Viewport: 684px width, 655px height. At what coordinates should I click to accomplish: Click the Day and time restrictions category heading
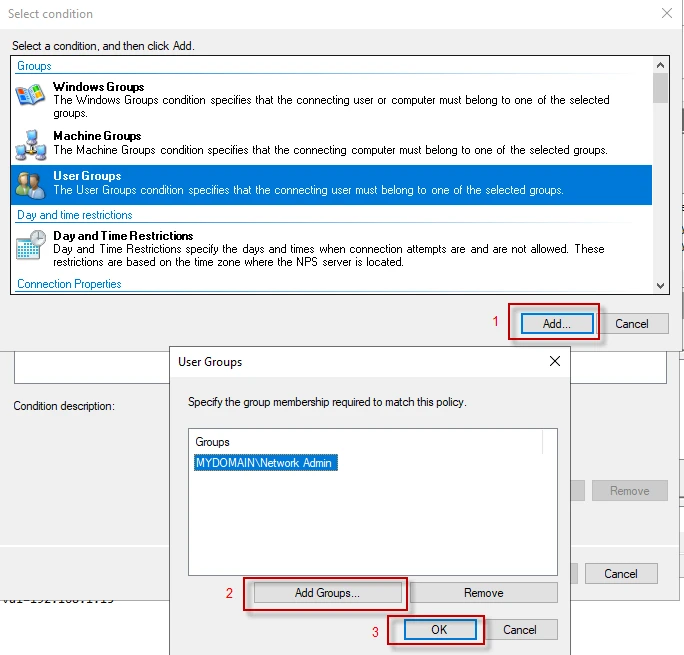point(75,215)
